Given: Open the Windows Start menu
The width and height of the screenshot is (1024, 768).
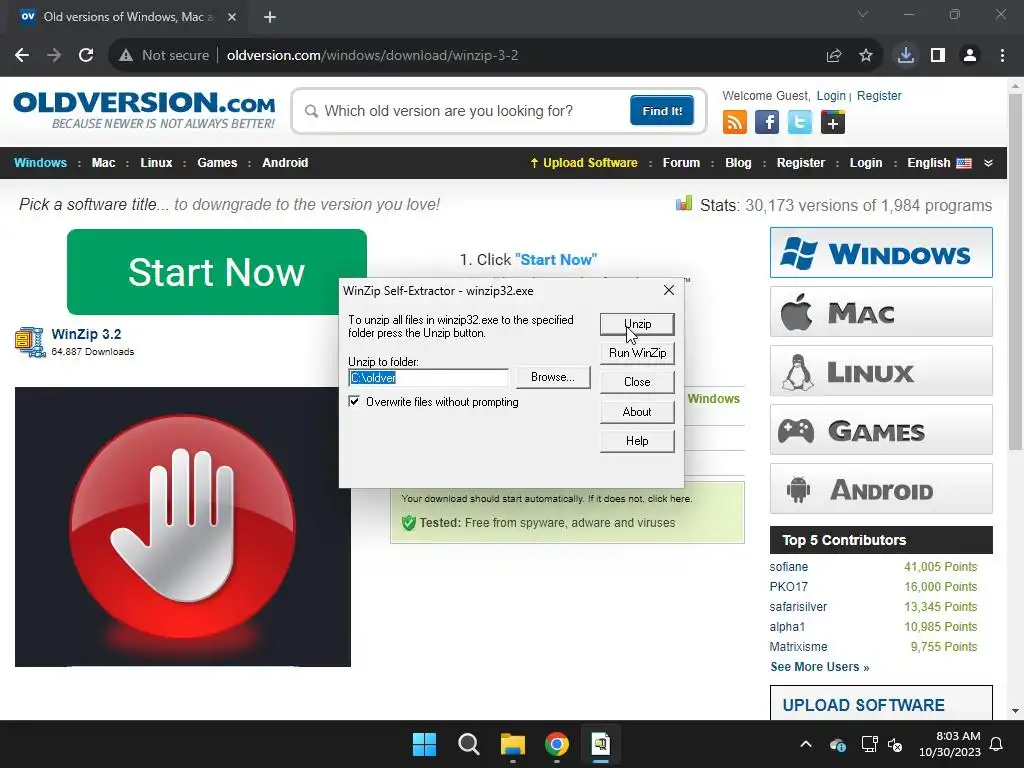Looking at the screenshot, I should tap(424, 744).
